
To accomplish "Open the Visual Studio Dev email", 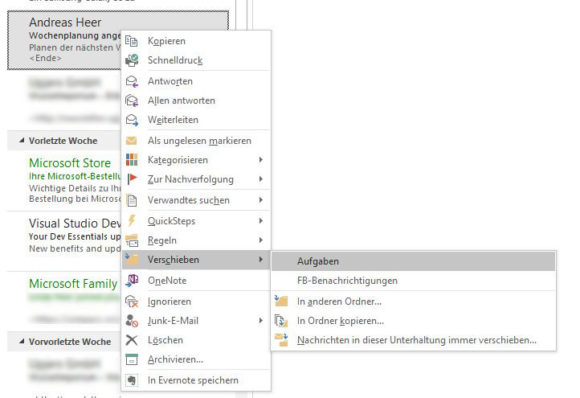I will point(65,240).
